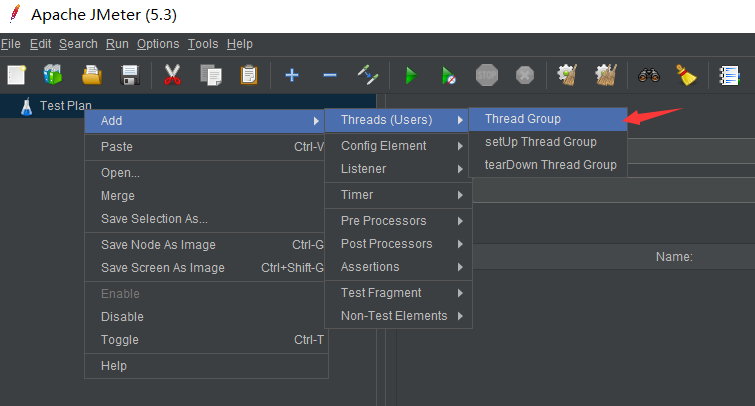This screenshot has width=755, height=406.
Task: Select Thread Group menu item
Action: coord(548,119)
